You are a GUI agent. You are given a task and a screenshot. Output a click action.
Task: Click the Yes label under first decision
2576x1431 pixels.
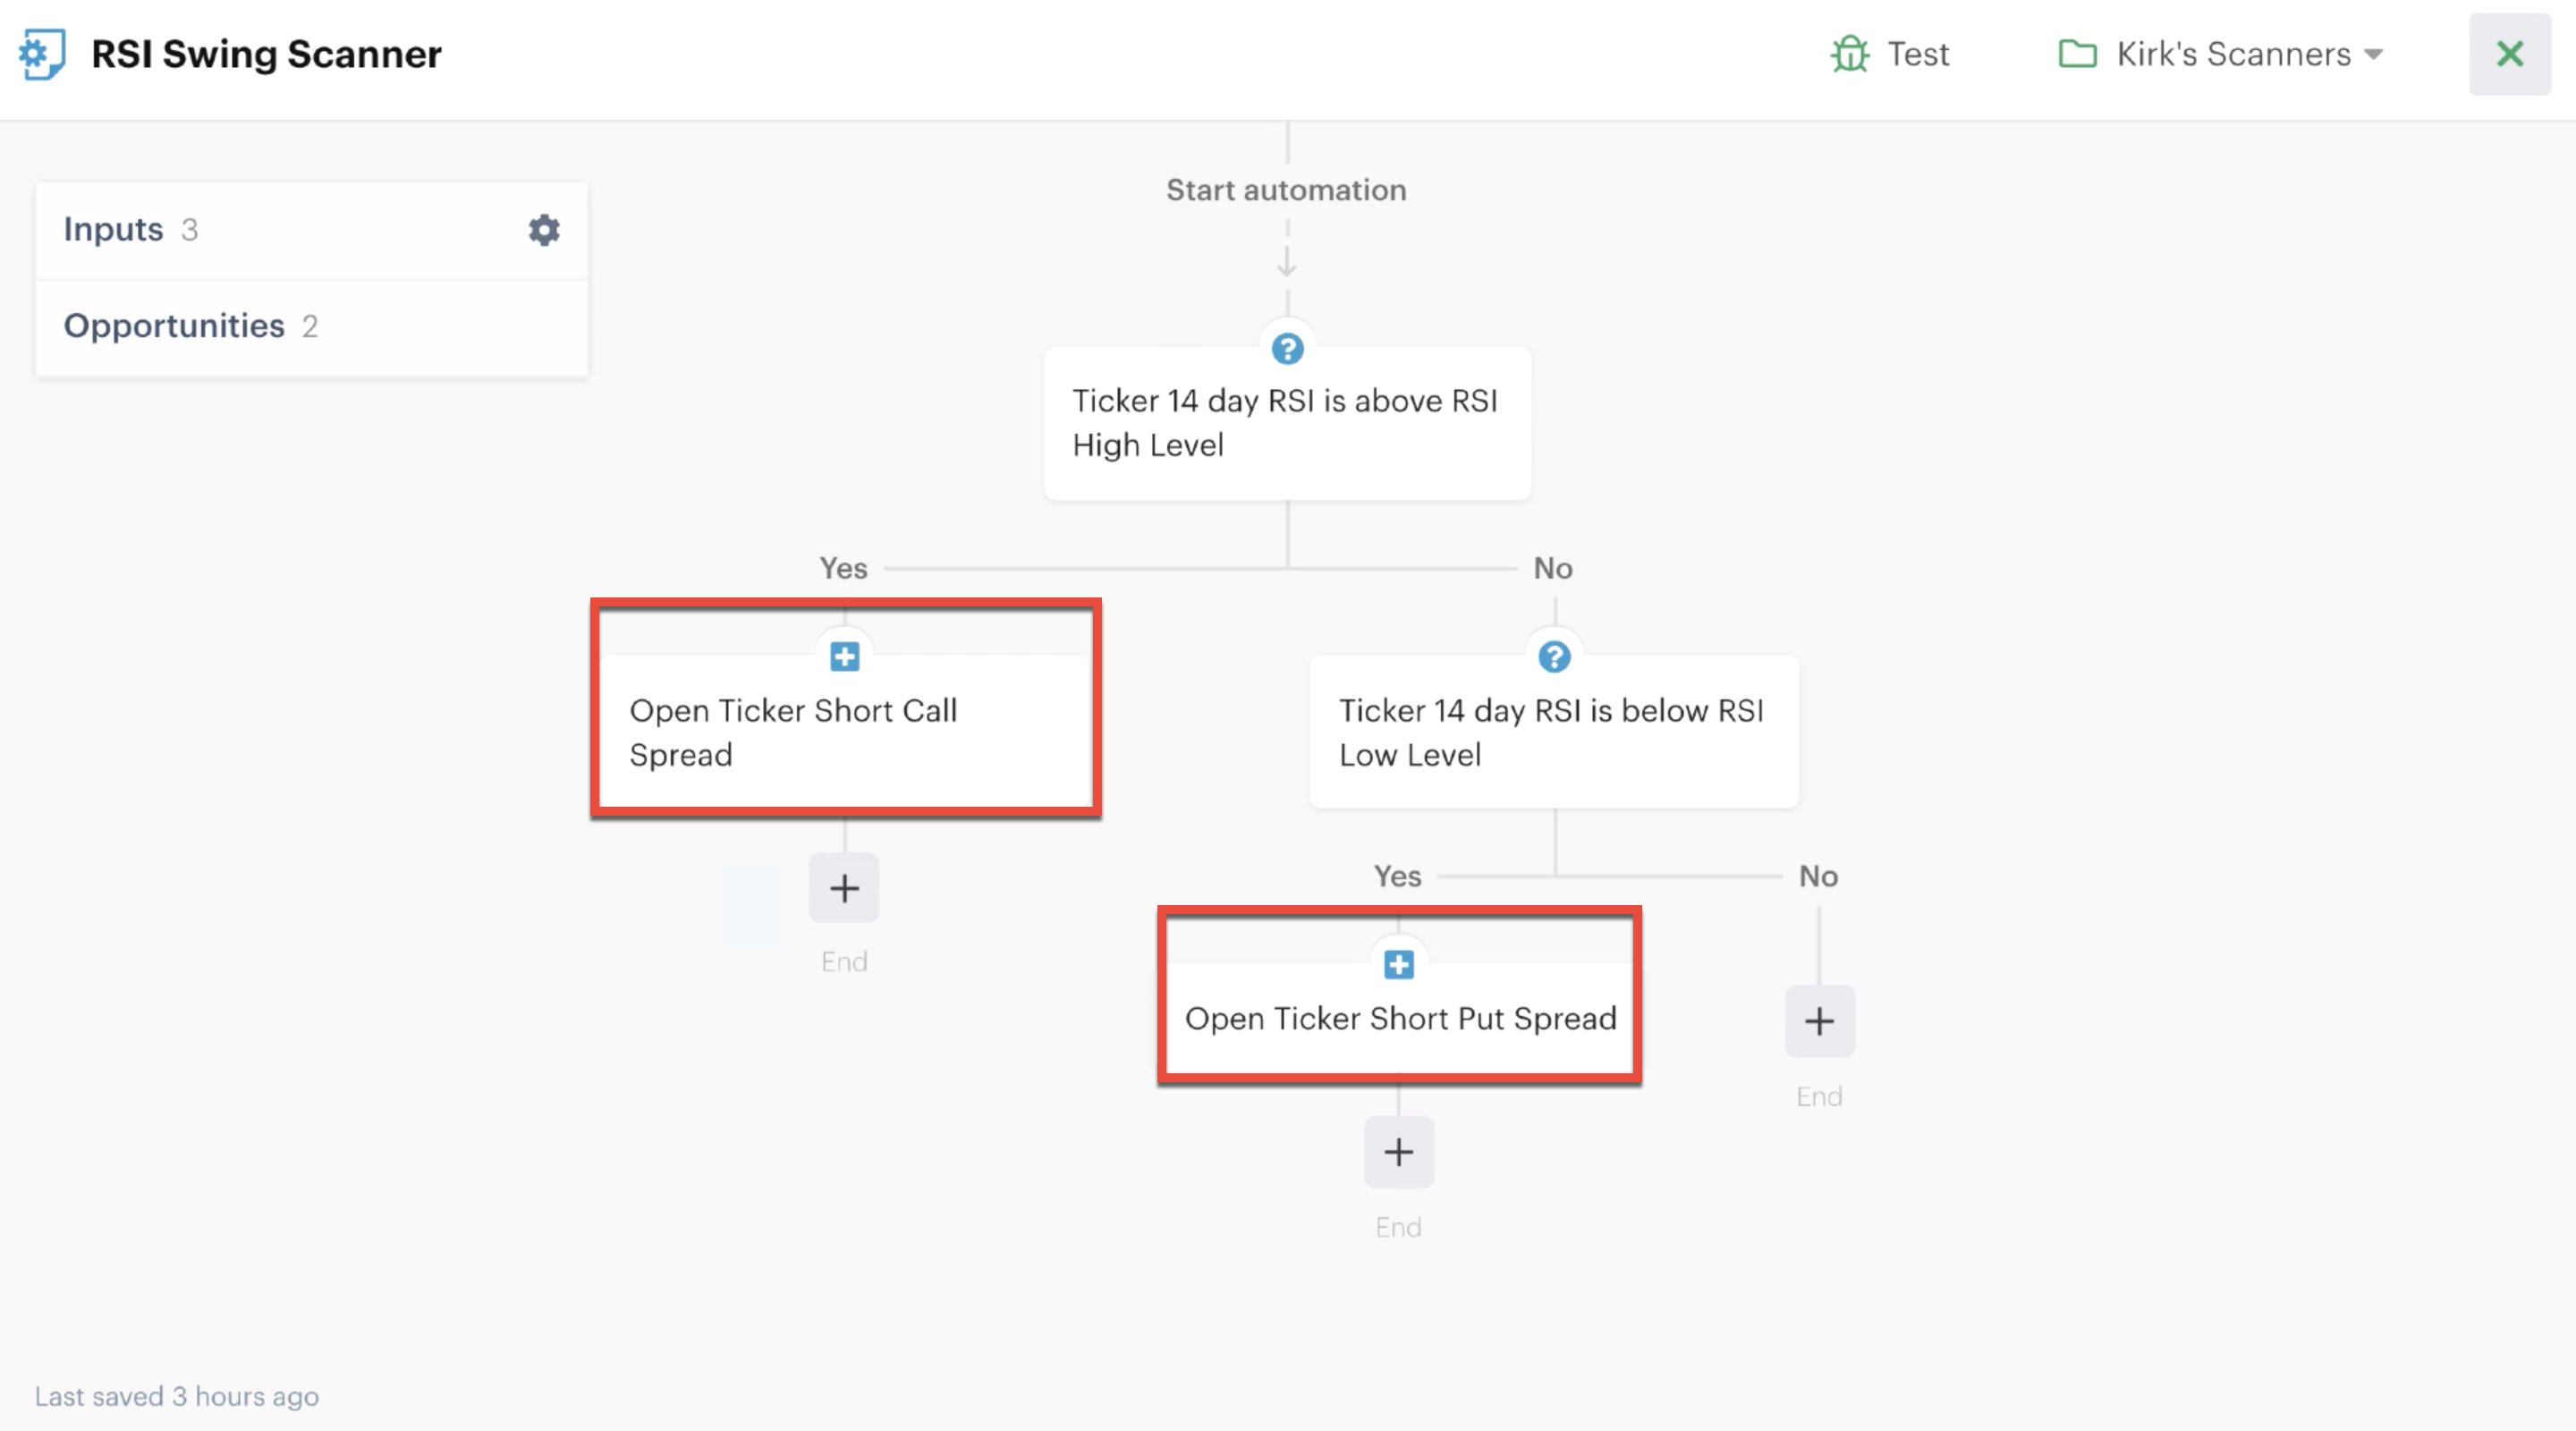843,568
